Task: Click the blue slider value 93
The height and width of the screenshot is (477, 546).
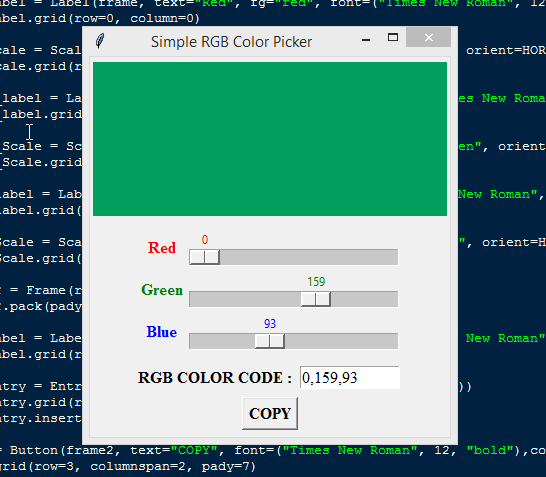Action: click(270, 324)
